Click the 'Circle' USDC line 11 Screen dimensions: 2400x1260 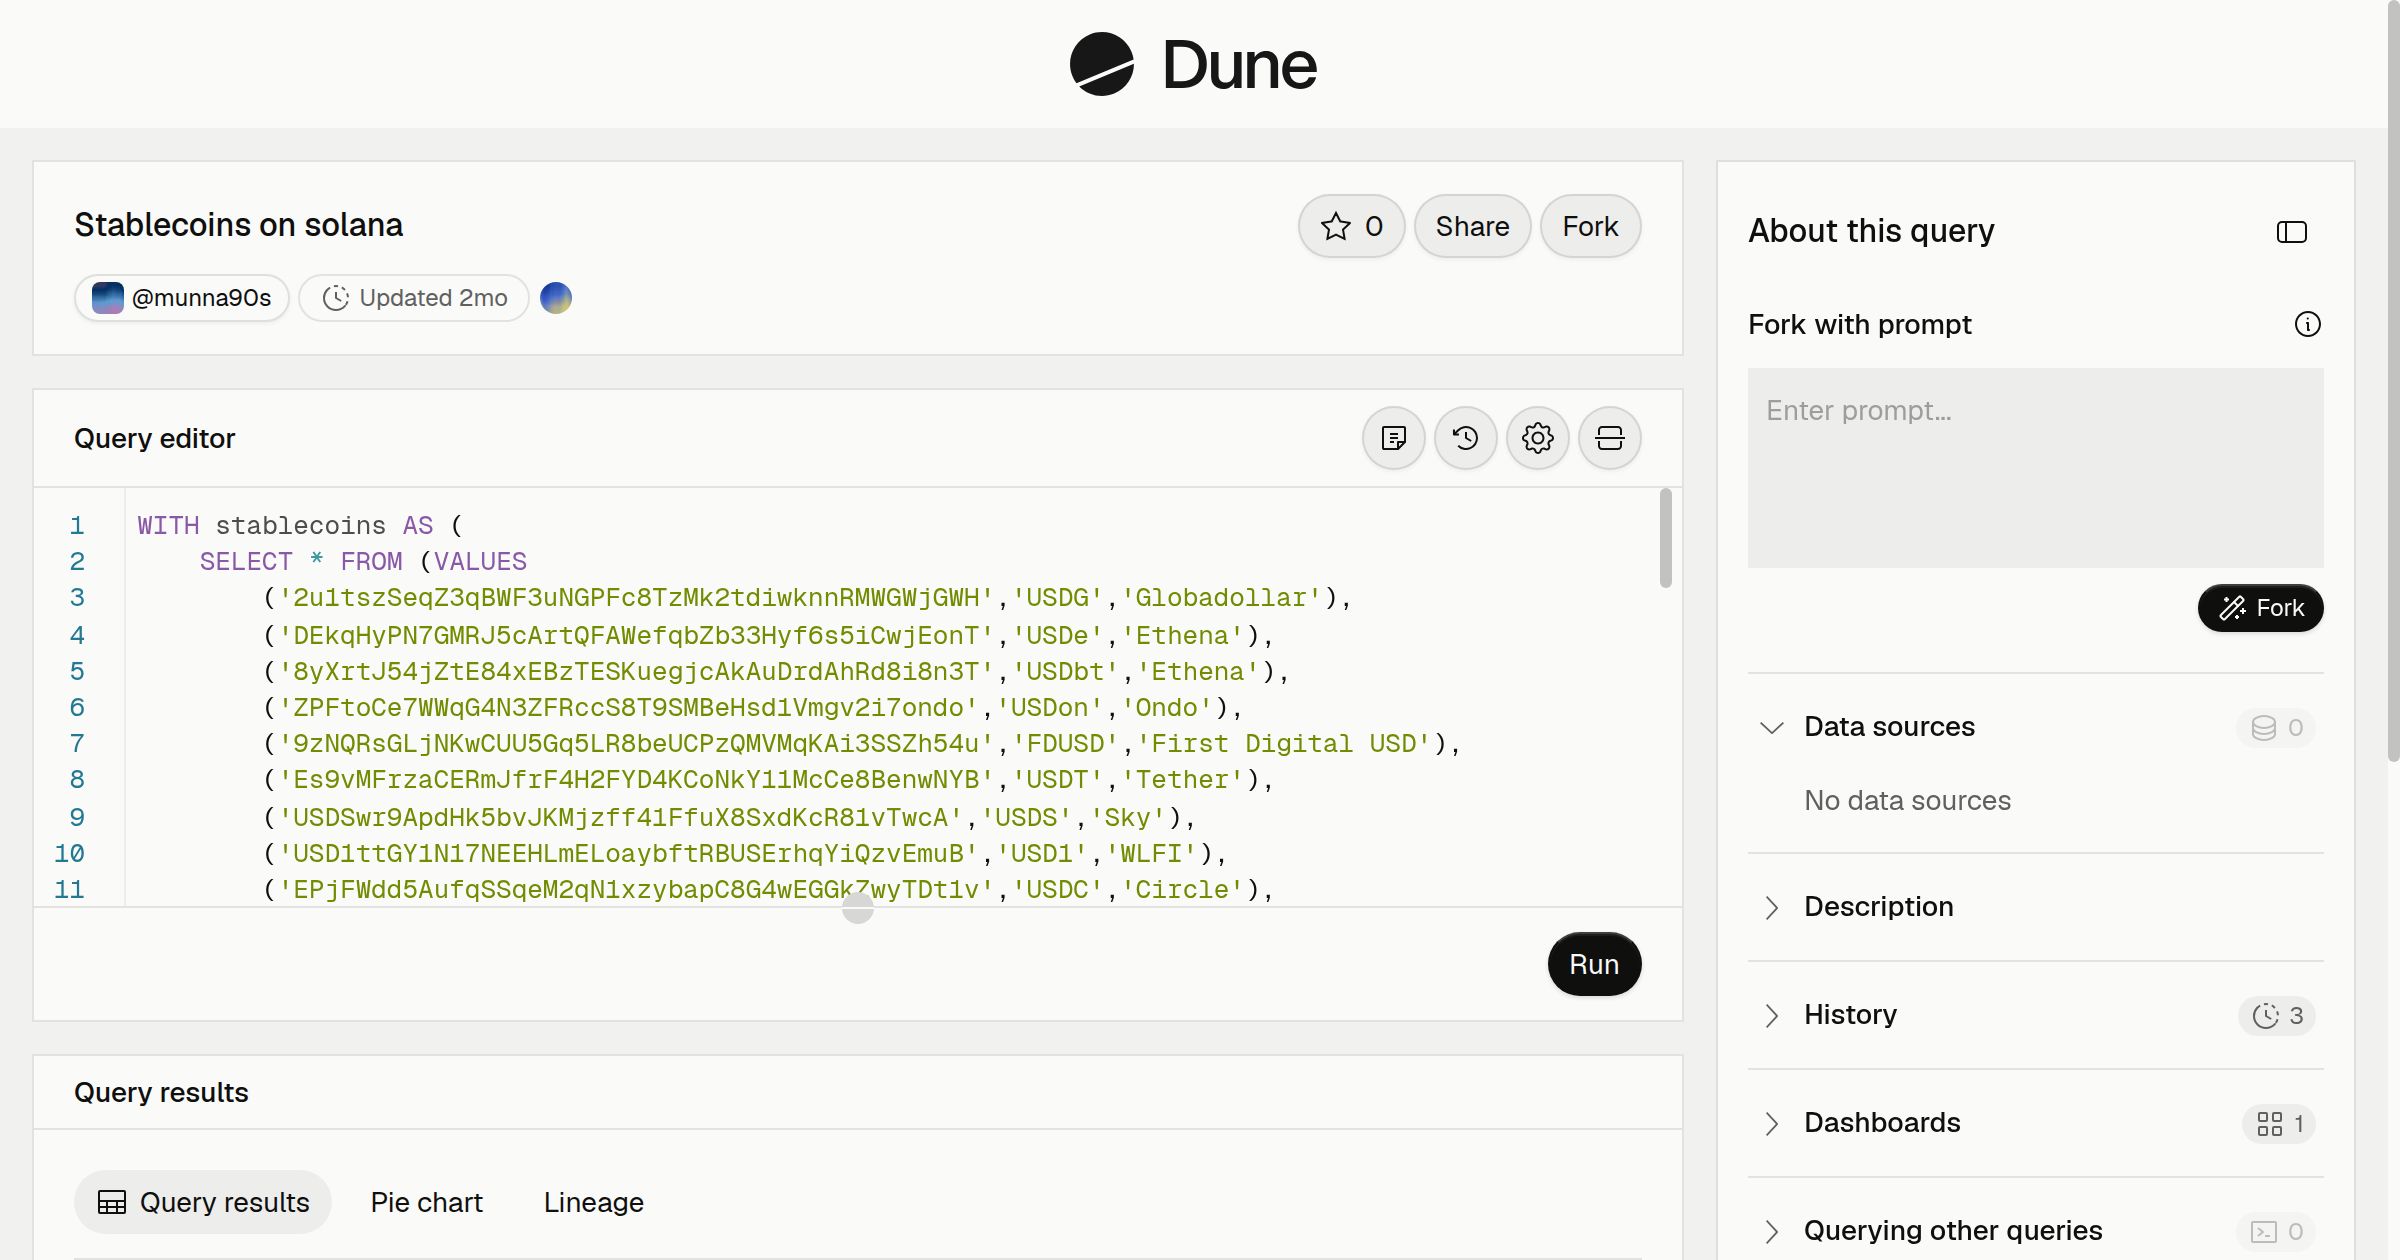point(769,890)
